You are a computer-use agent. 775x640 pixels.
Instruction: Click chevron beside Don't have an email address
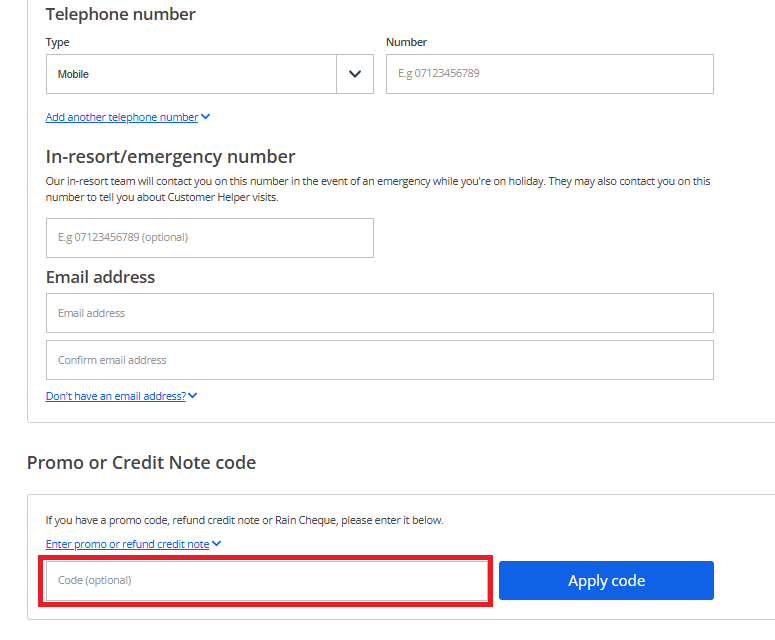coord(193,396)
